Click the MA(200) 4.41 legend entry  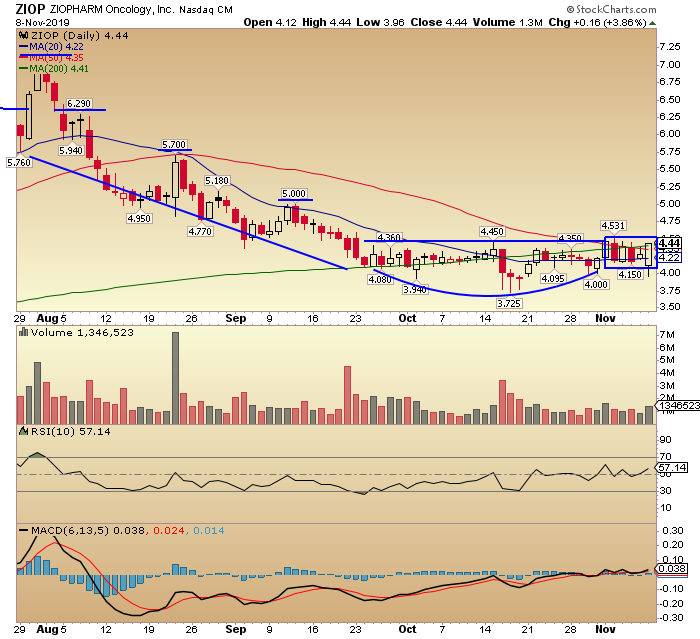click(x=59, y=69)
